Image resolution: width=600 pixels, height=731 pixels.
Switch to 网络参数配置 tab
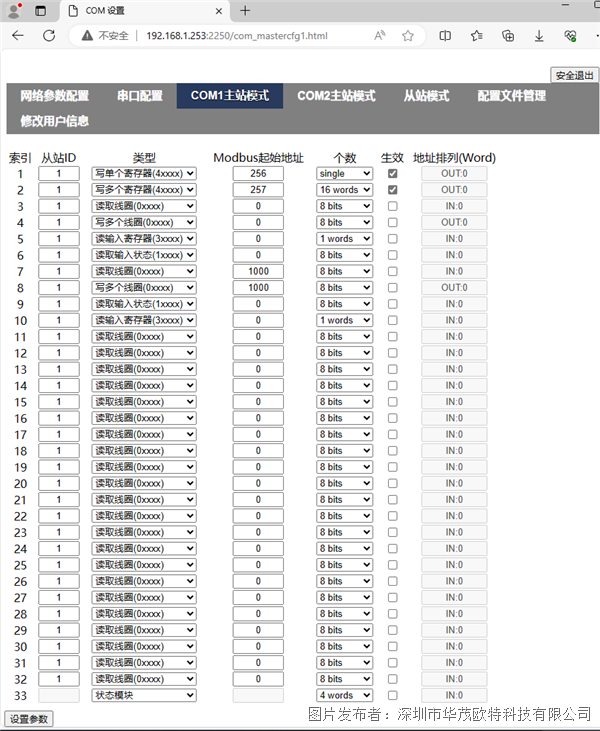tap(55, 96)
